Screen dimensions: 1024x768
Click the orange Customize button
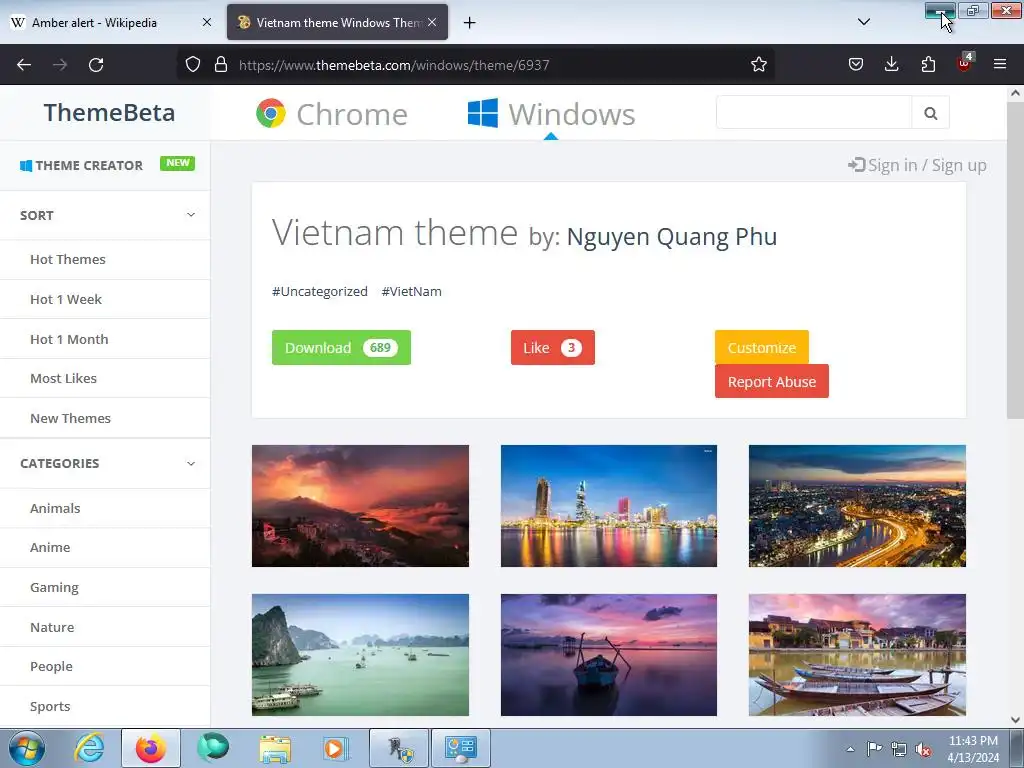761,347
